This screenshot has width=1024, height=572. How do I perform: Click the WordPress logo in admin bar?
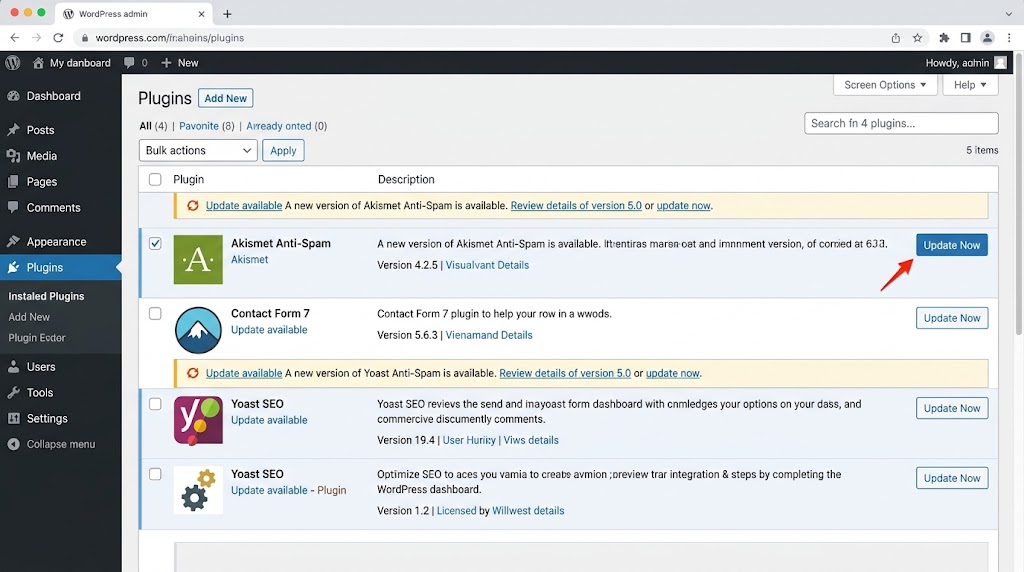[12, 63]
